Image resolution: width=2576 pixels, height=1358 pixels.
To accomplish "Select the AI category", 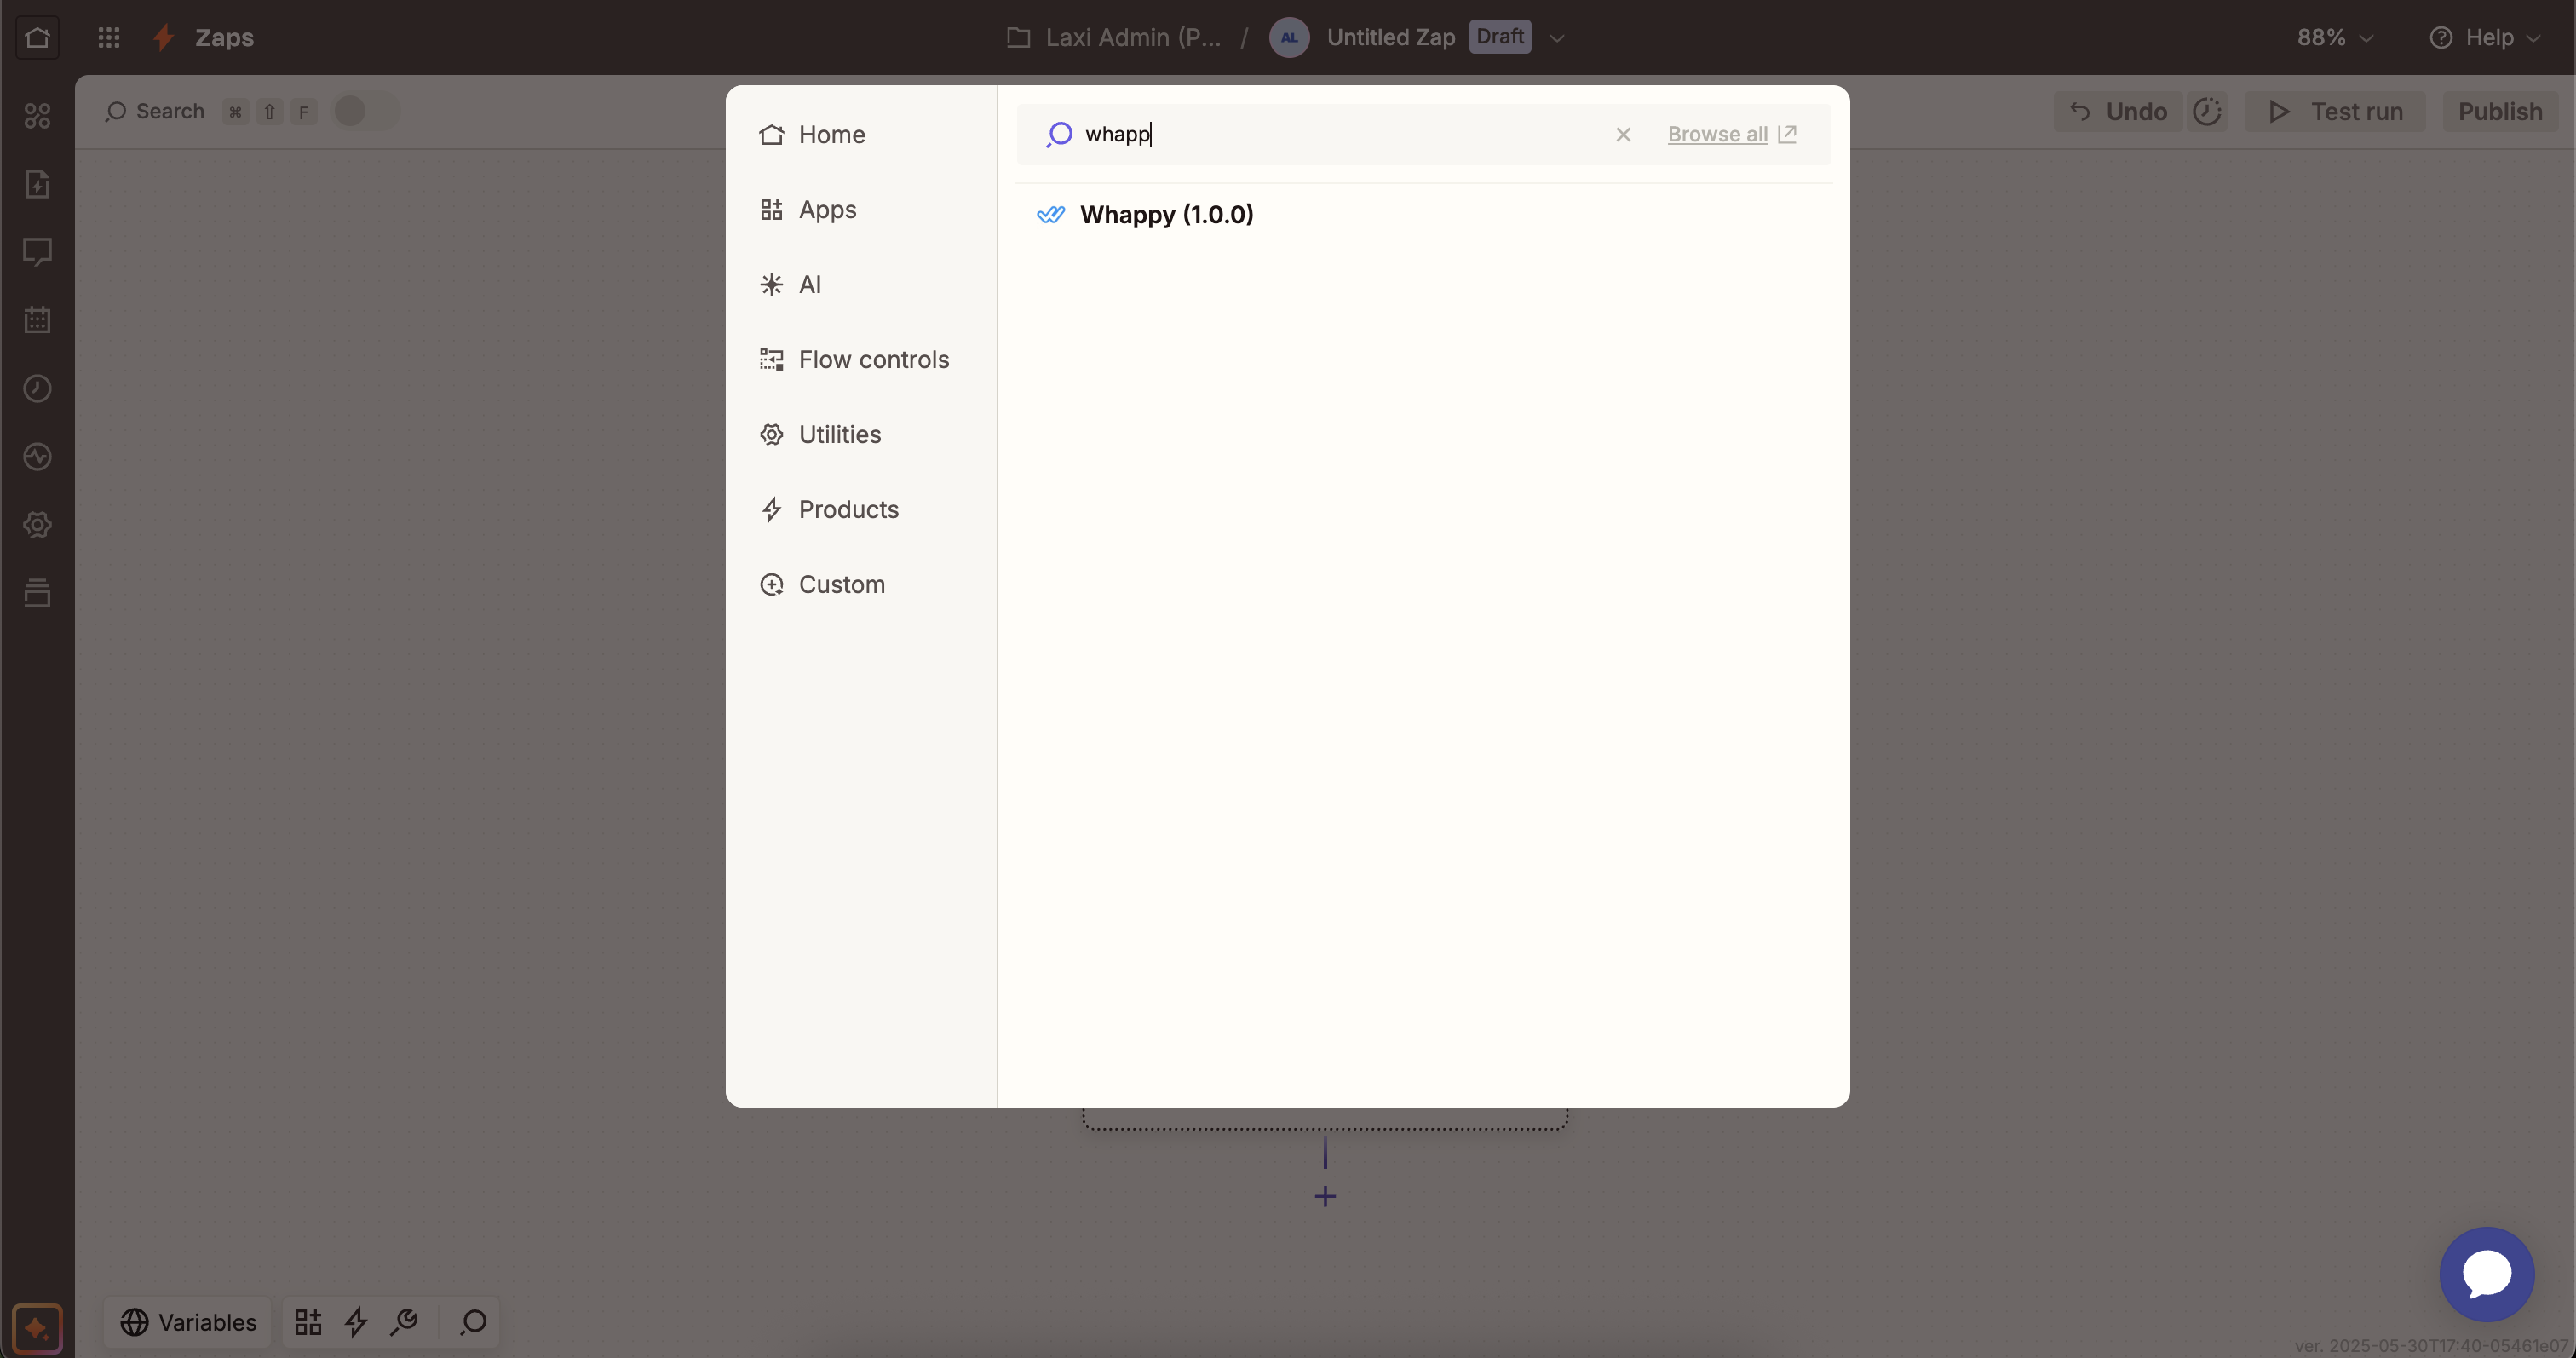I will coord(810,284).
